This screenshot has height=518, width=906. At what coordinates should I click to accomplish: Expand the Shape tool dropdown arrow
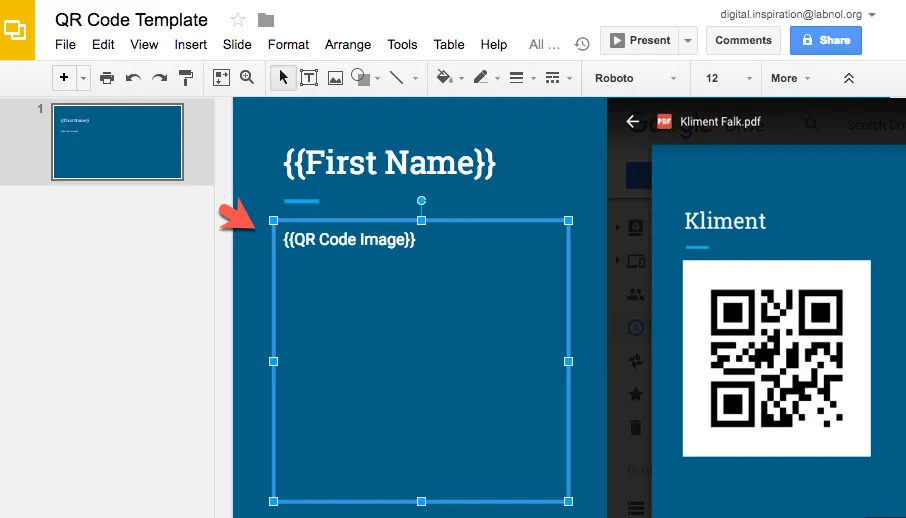[x=377, y=78]
